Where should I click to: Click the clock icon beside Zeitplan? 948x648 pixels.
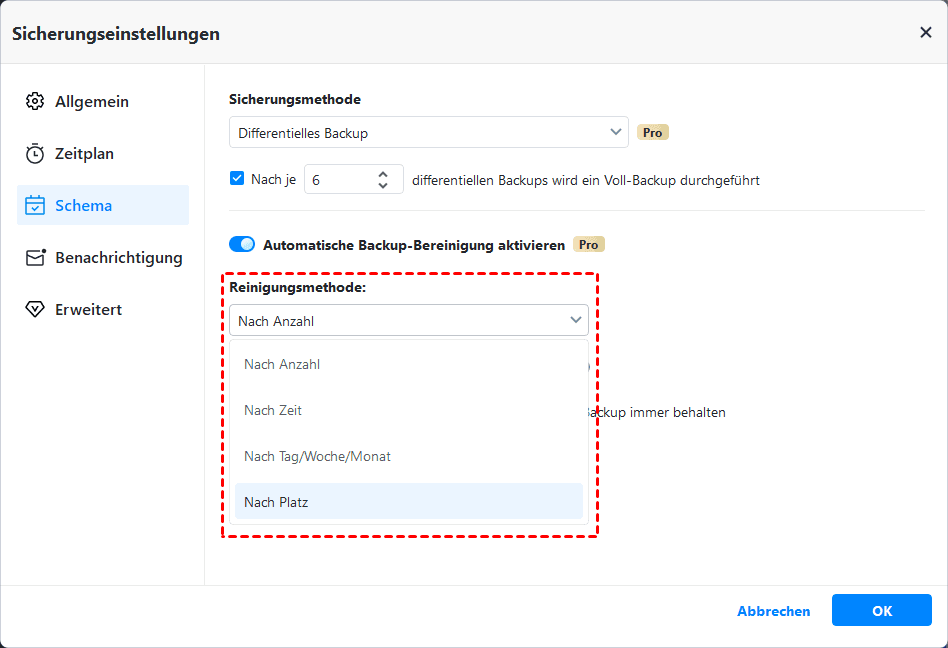click(35, 154)
